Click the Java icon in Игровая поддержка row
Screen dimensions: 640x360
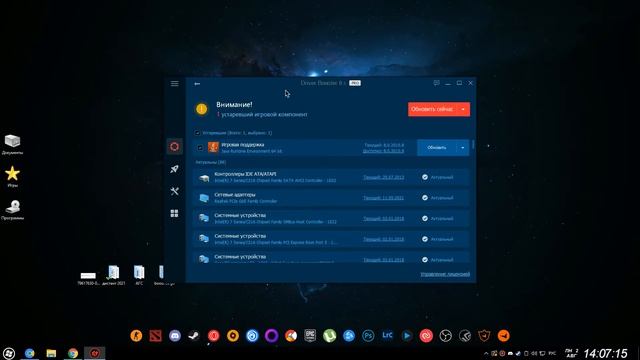[213, 147]
